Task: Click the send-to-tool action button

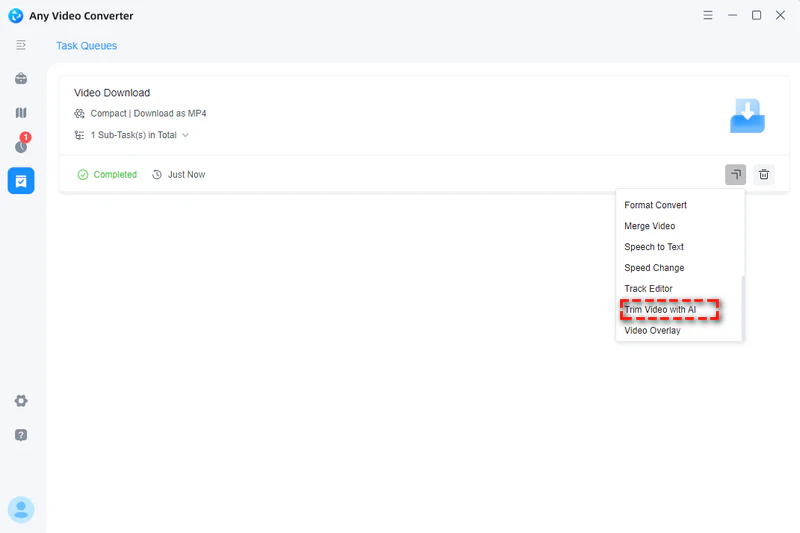Action: click(735, 174)
